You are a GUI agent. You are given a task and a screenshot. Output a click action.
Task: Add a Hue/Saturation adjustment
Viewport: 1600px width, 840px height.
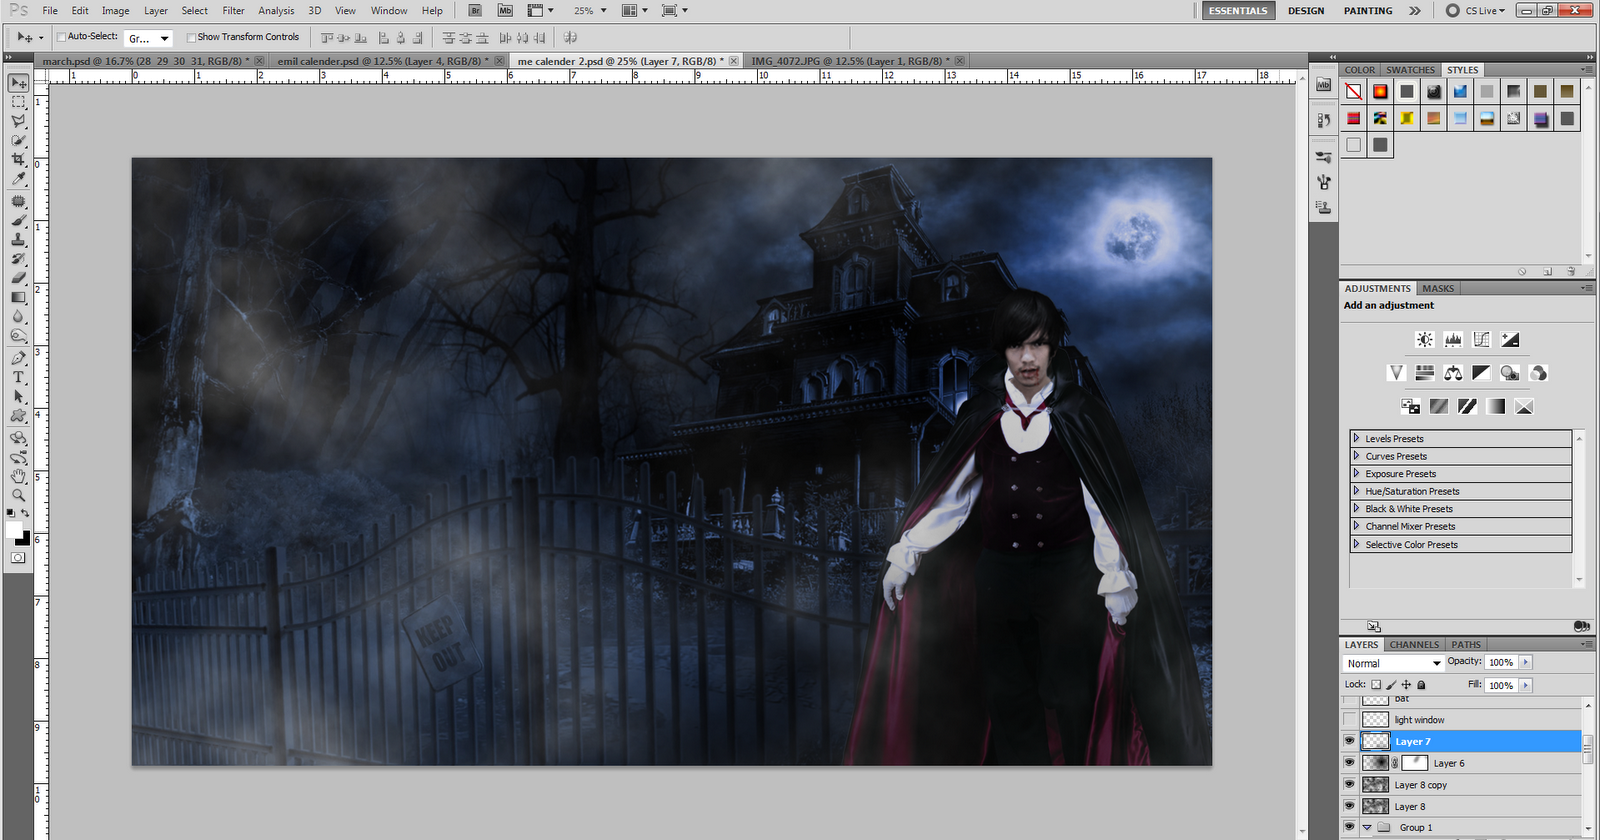click(x=1425, y=373)
